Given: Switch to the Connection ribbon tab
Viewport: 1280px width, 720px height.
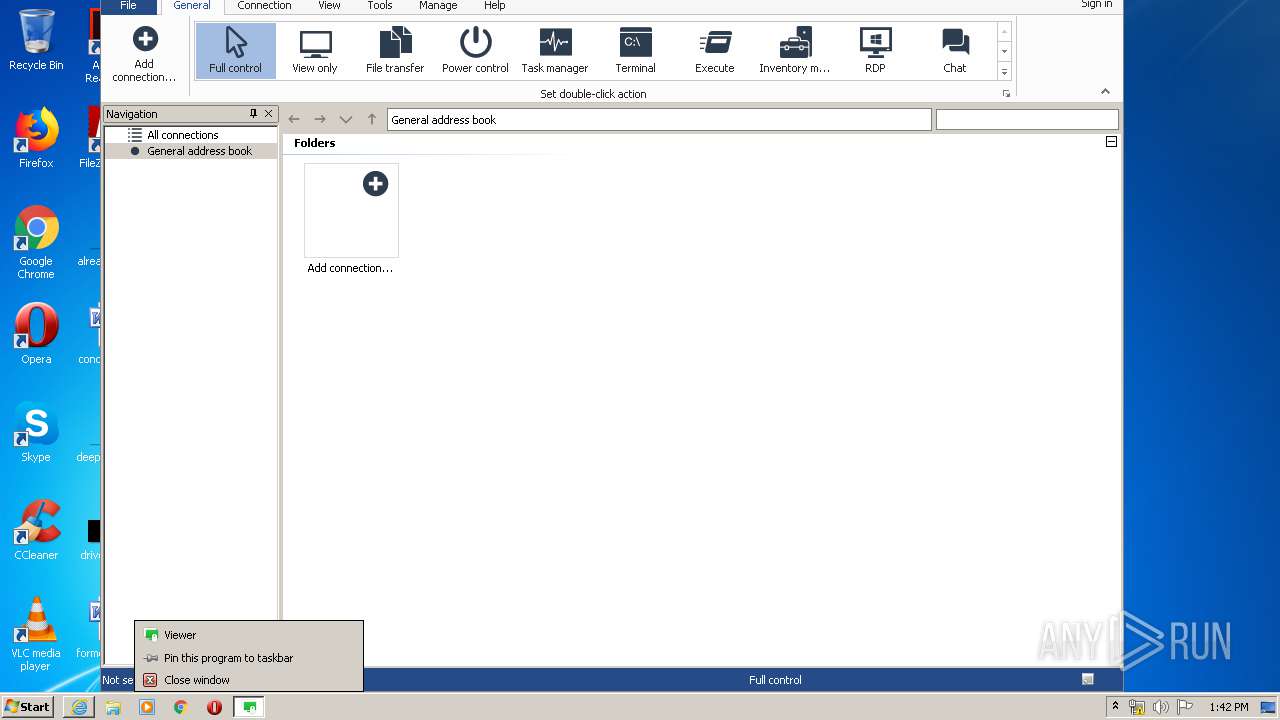Looking at the screenshot, I should (x=264, y=6).
